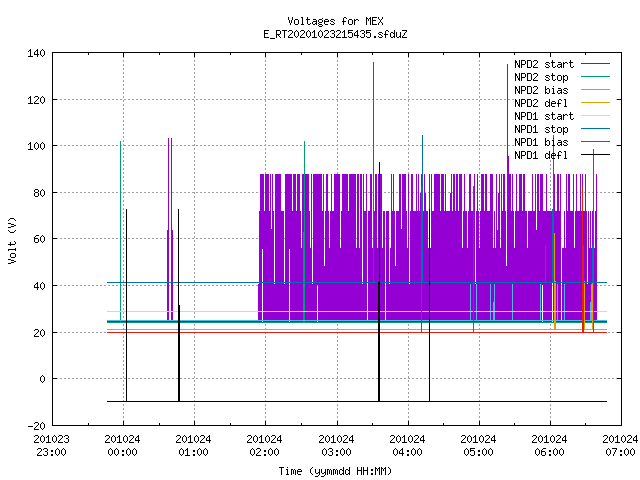Click the y-axis tick label 140
Image resolution: width=640 pixels, height=480 pixels.
click(36, 53)
